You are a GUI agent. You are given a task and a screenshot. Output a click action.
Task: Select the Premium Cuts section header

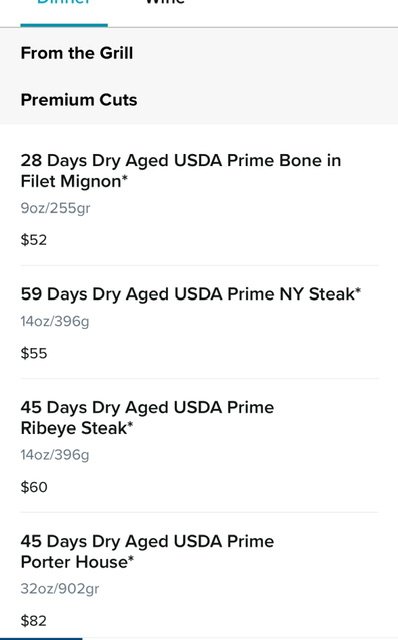point(79,100)
